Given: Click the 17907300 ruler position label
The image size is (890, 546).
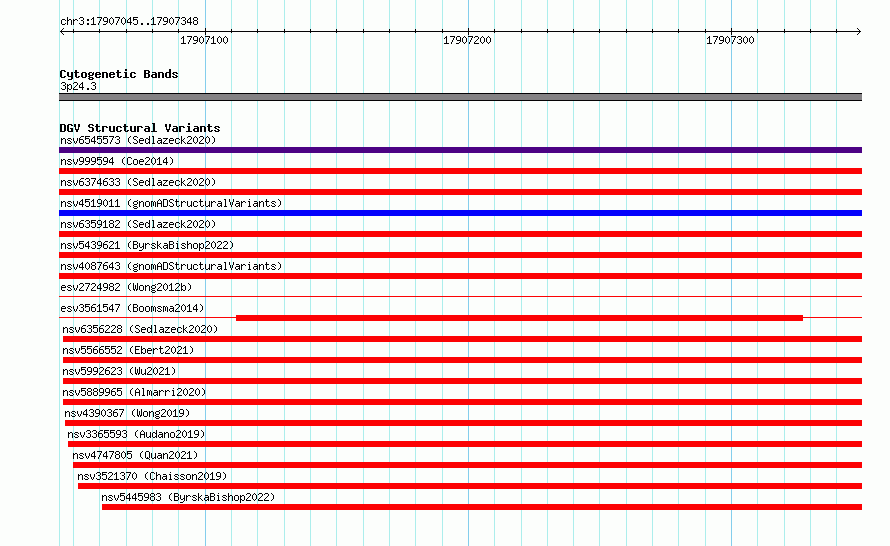Looking at the screenshot, I should point(730,40).
